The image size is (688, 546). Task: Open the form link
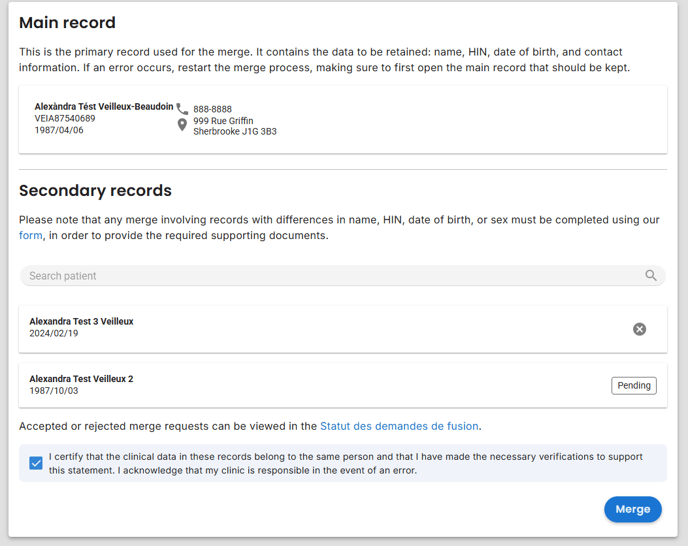point(31,235)
